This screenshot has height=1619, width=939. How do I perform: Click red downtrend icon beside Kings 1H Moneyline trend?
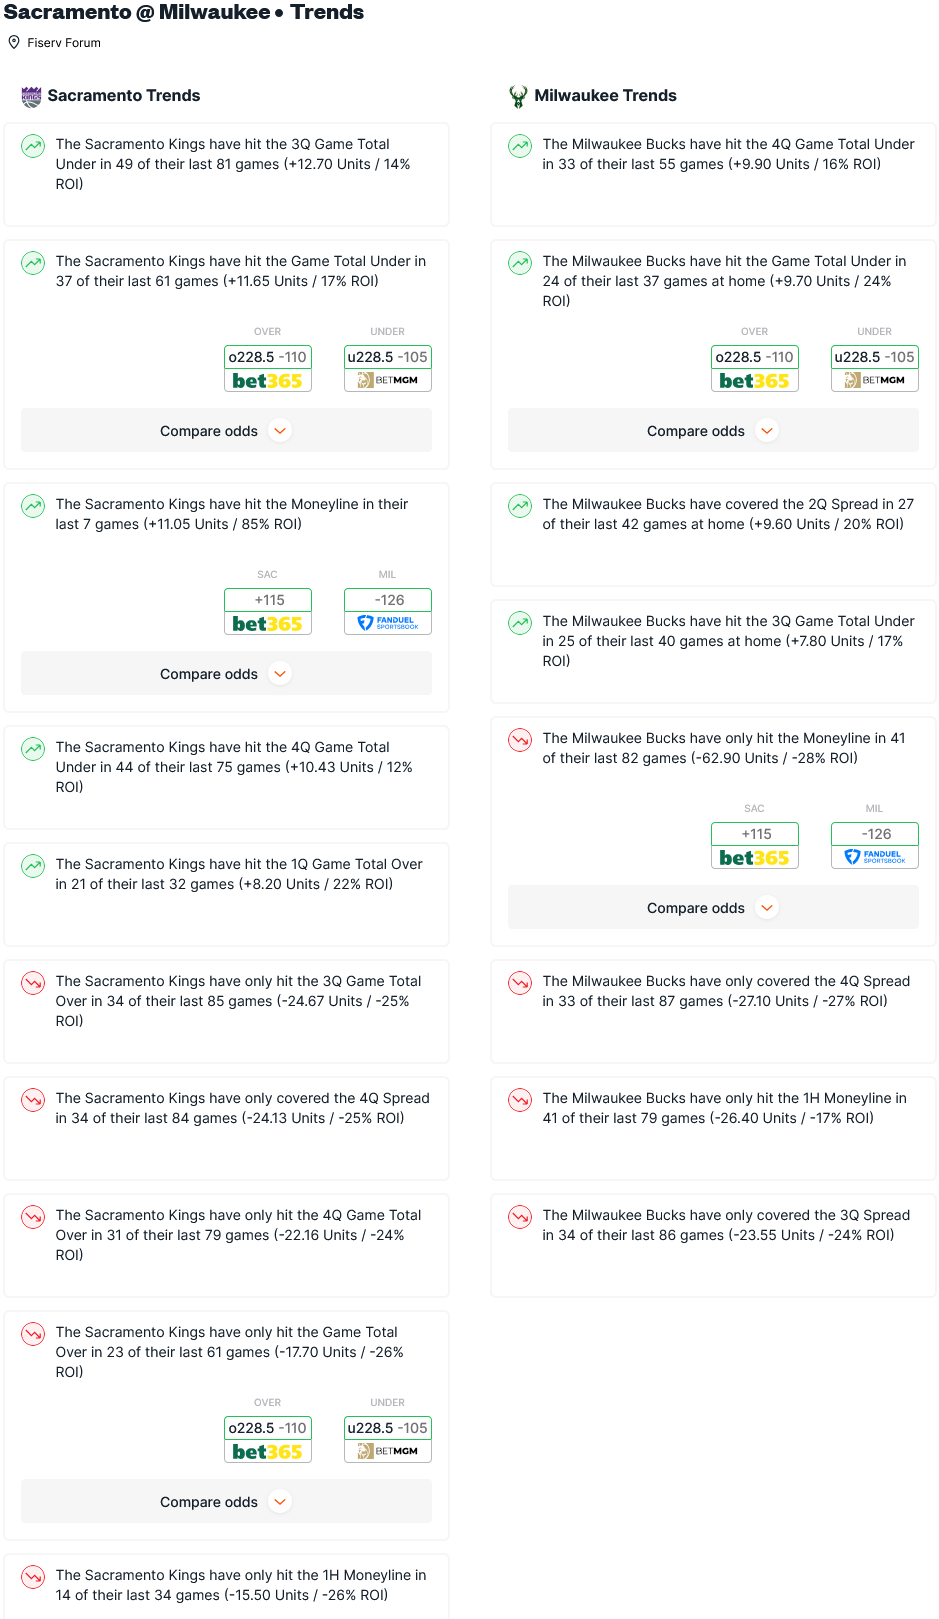pyautogui.click(x=33, y=1577)
